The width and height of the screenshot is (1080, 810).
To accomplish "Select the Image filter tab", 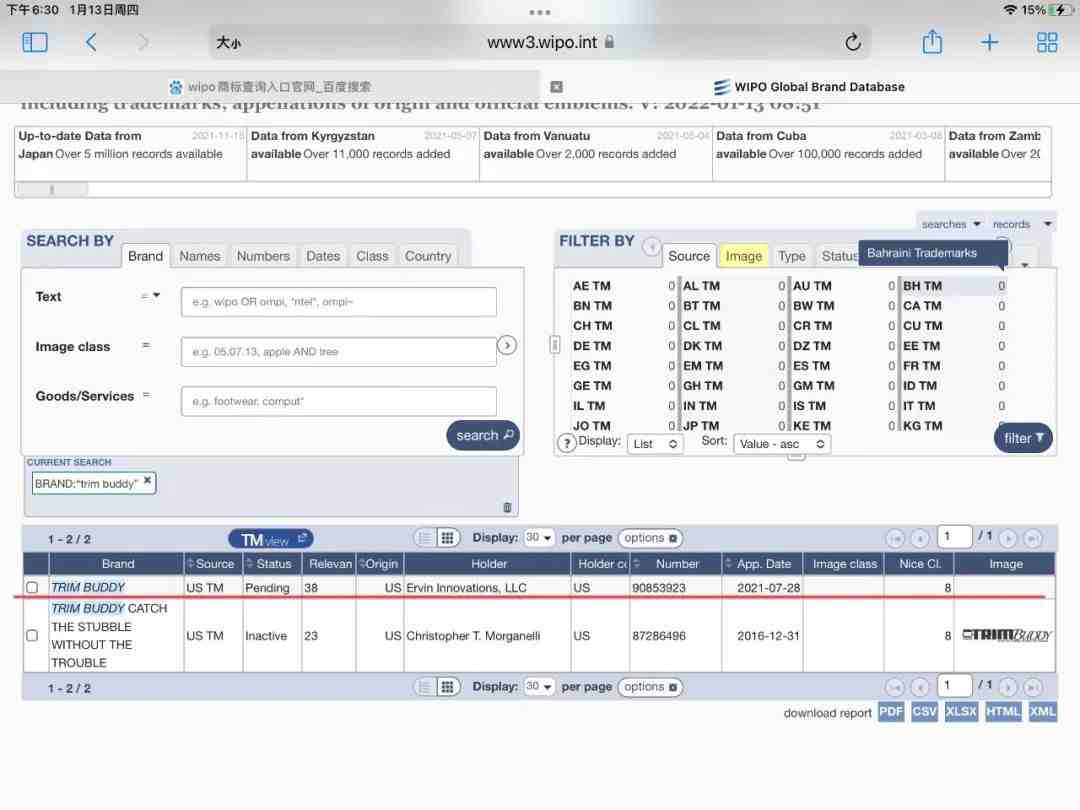I will click(744, 256).
